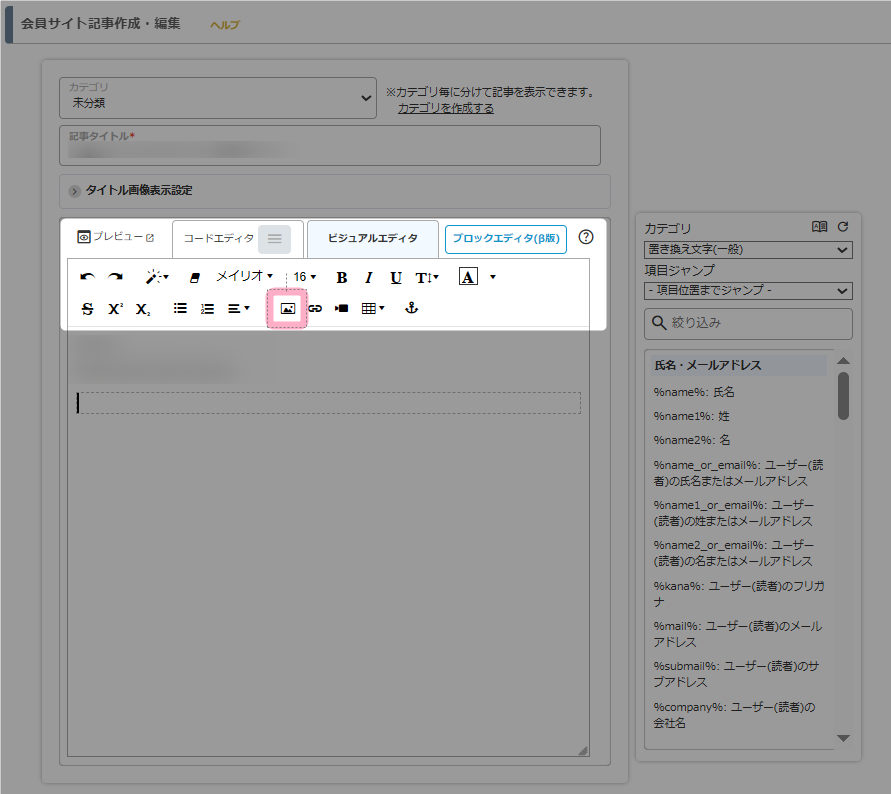Image resolution: width=891 pixels, height=794 pixels.
Task: Switch to the ビジュアルエディタ tab
Action: point(372,238)
